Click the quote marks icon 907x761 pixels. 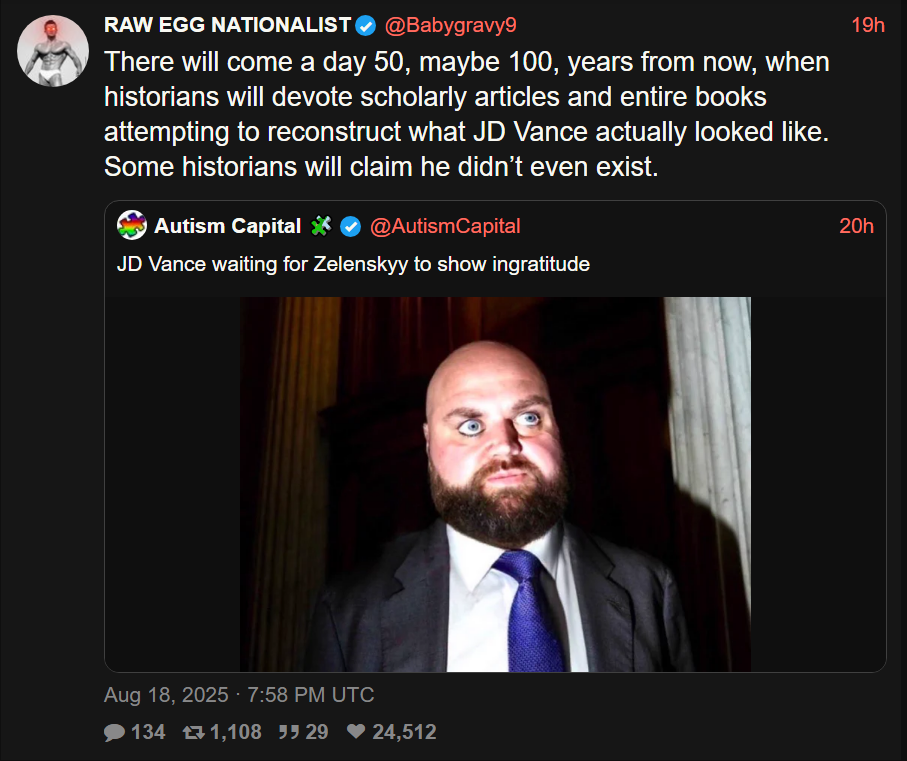(288, 733)
